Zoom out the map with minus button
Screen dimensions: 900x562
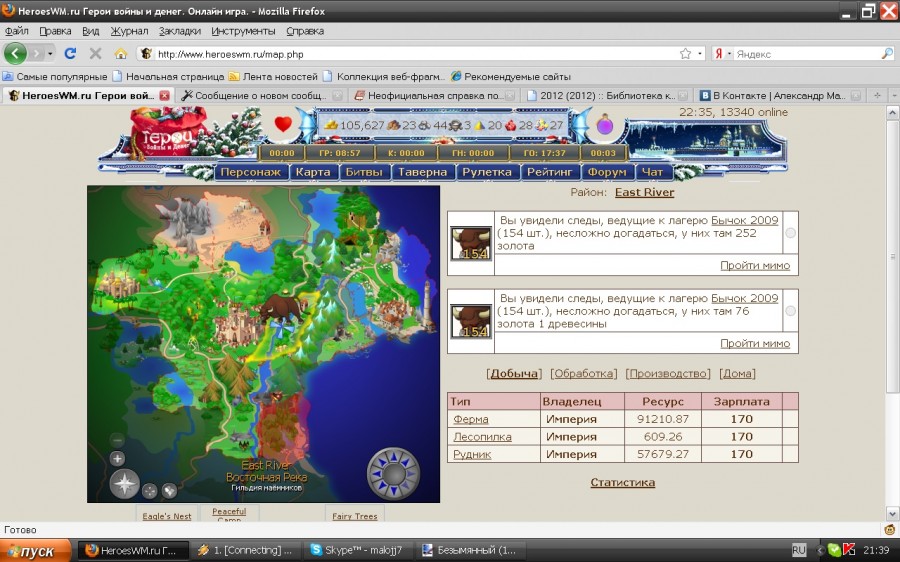117,441
